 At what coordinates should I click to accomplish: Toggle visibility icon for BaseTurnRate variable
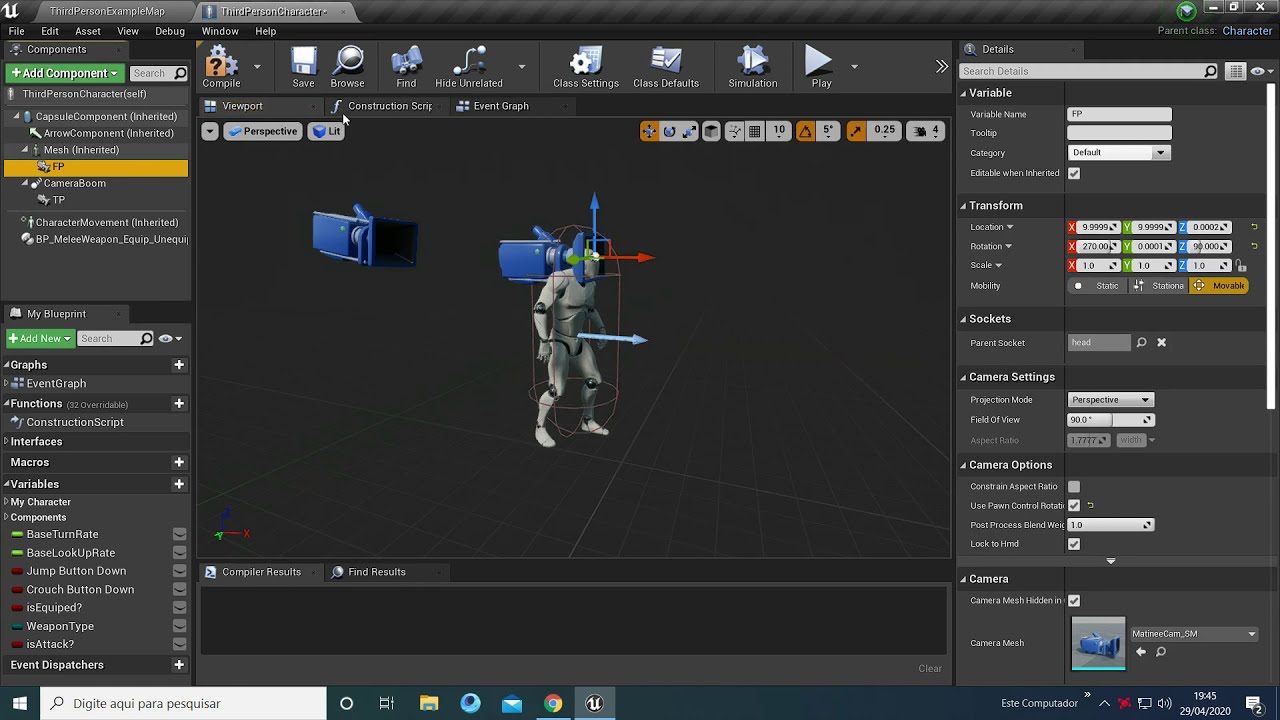point(180,534)
